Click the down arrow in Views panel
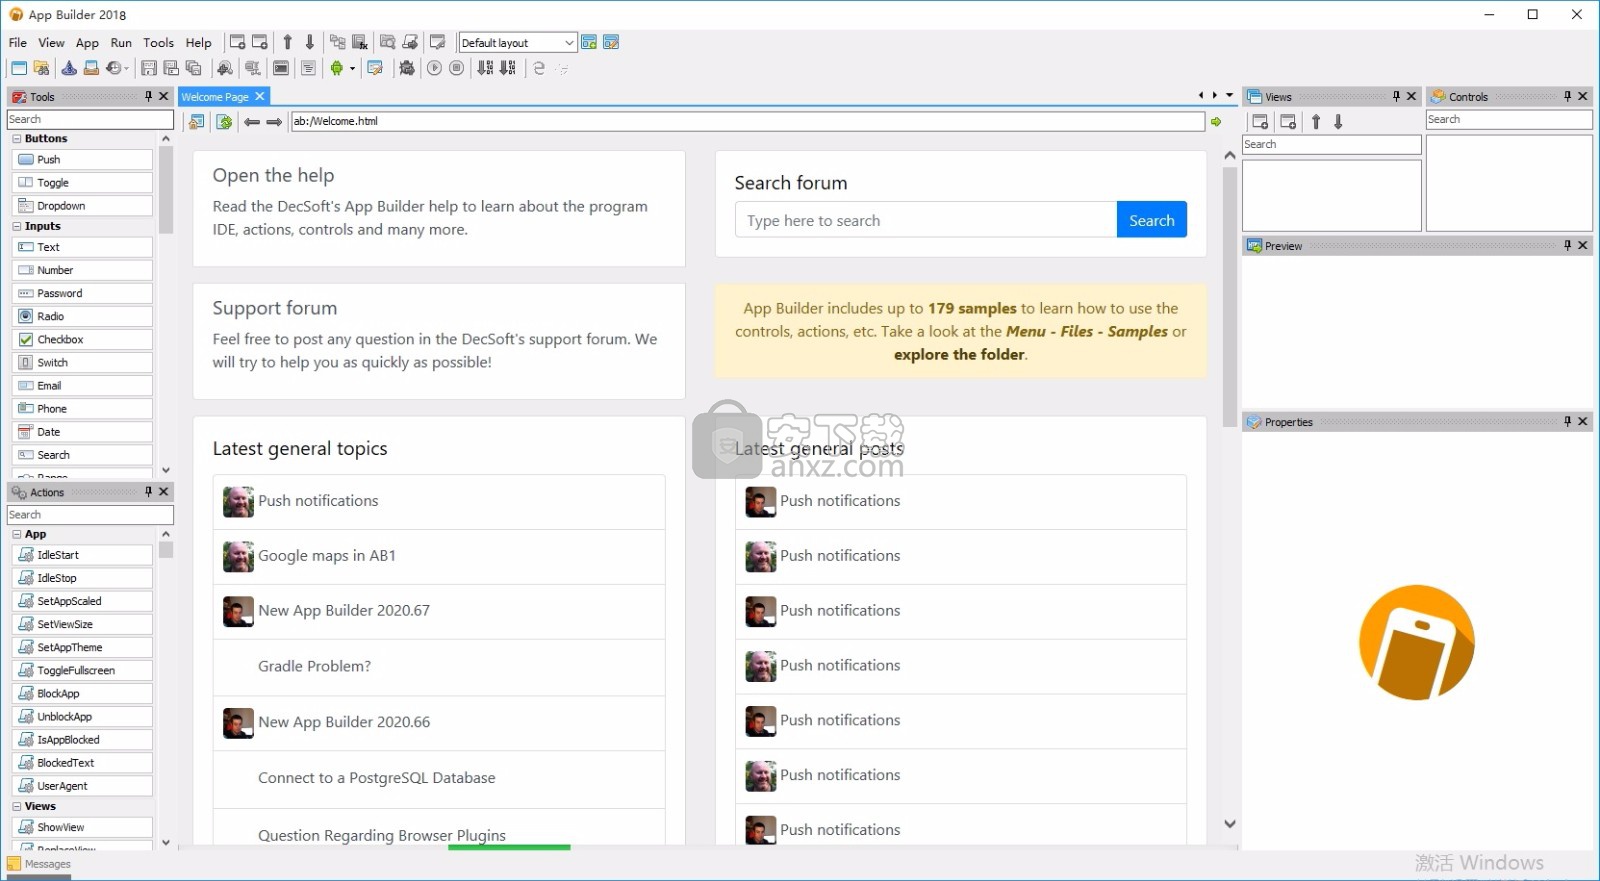Image resolution: width=1600 pixels, height=881 pixels. coord(1338,121)
